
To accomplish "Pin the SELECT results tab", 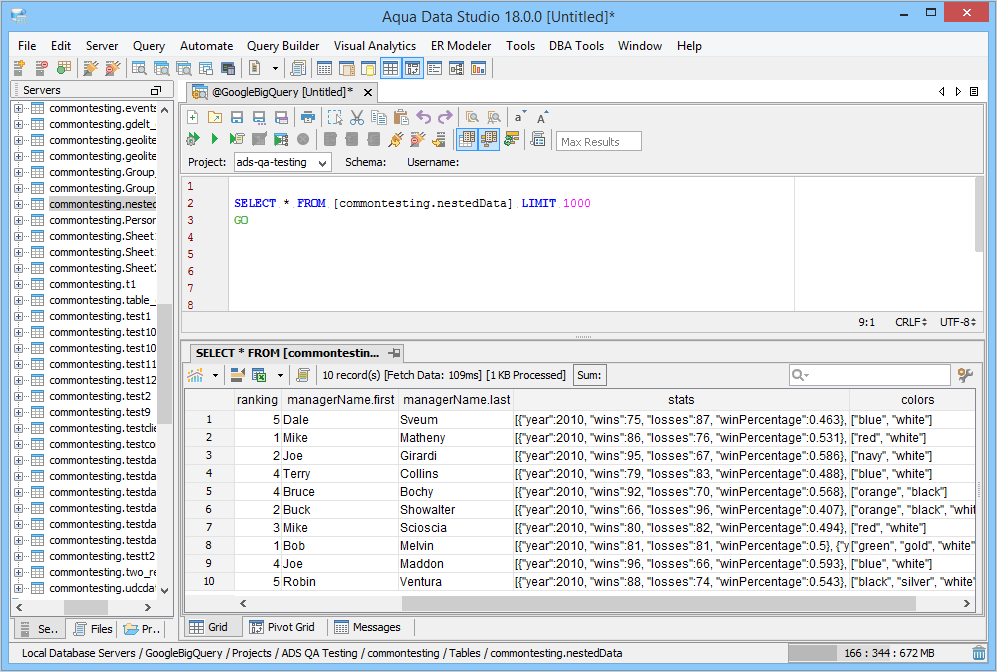I will (x=395, y=353).
